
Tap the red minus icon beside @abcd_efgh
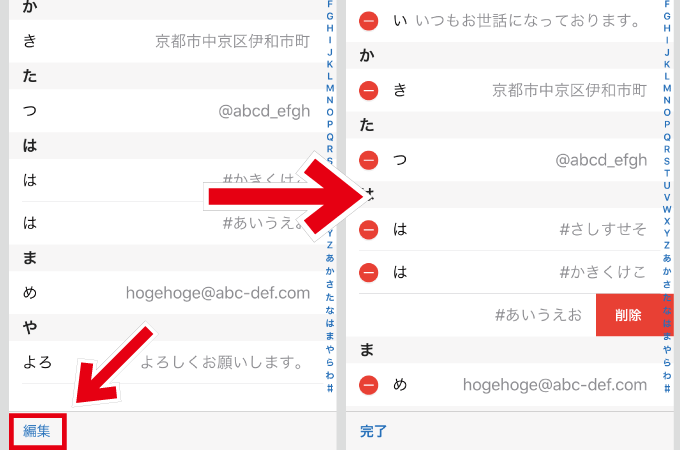(369, 160)
